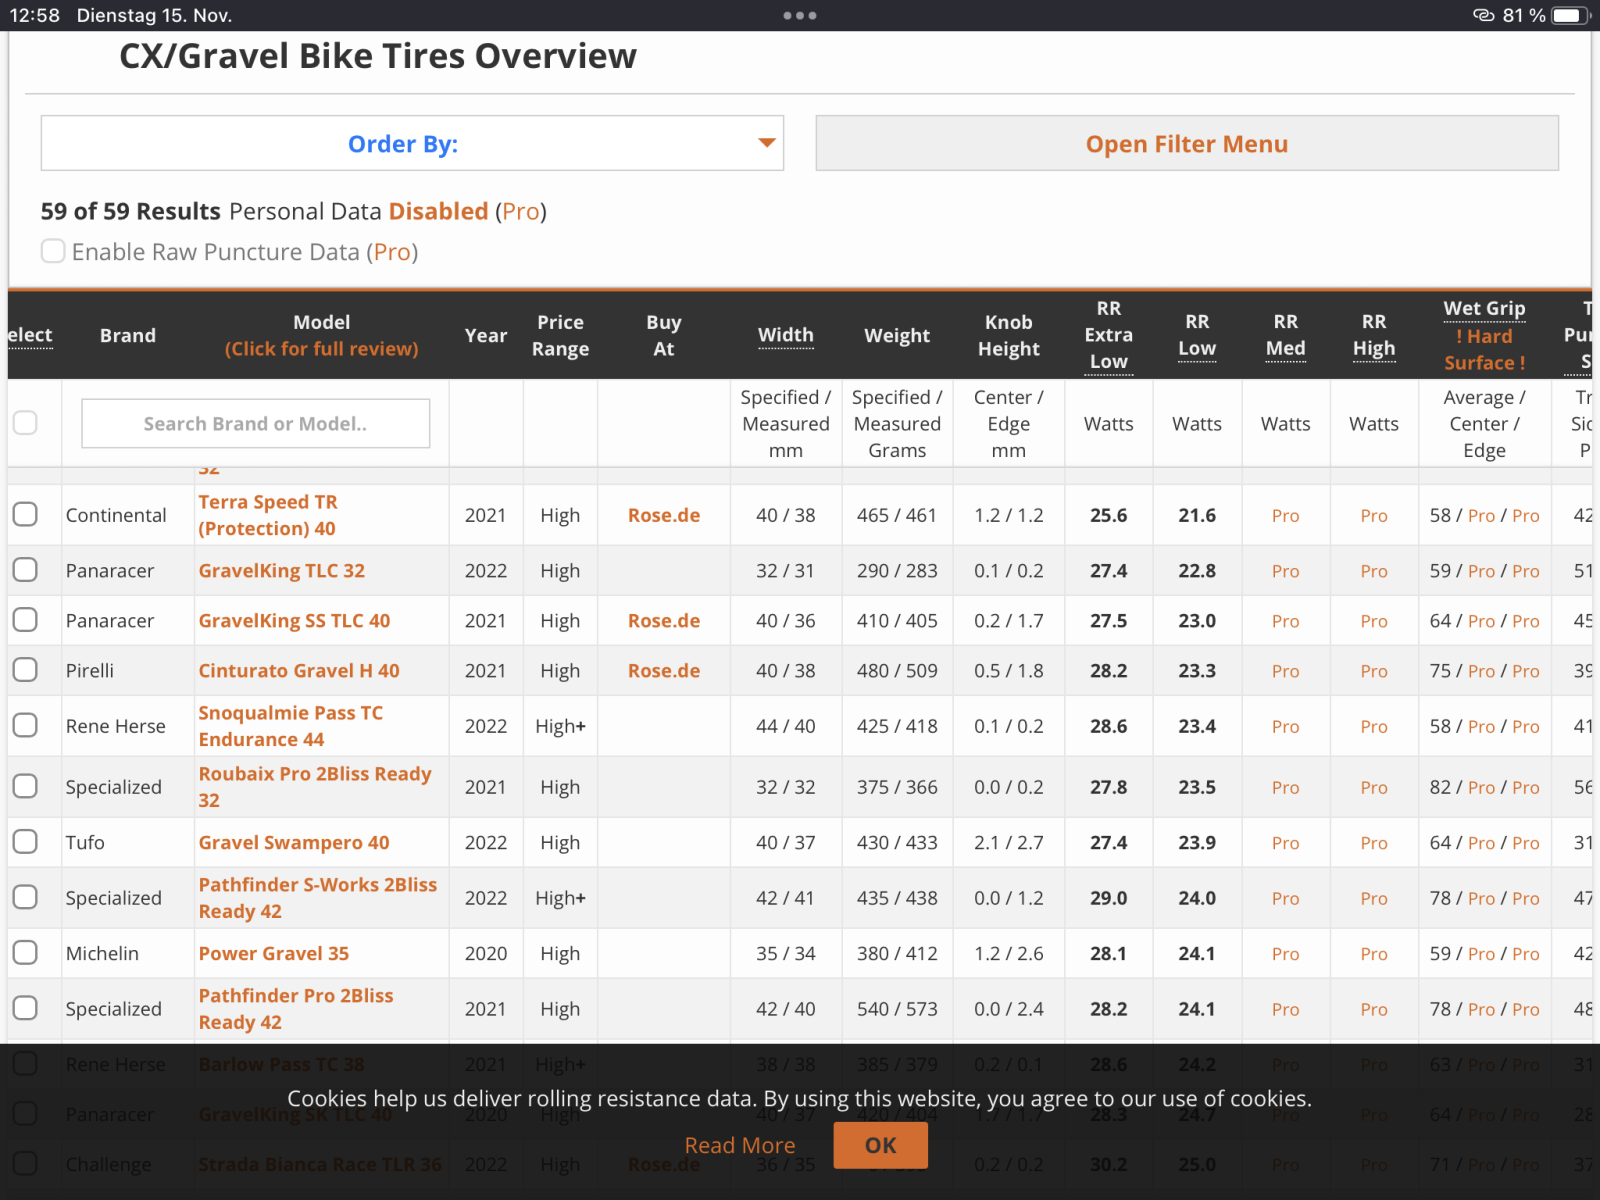Sort table by Width column header
The height and width of the screenshot is (1200, 1600).
point(785,335)
